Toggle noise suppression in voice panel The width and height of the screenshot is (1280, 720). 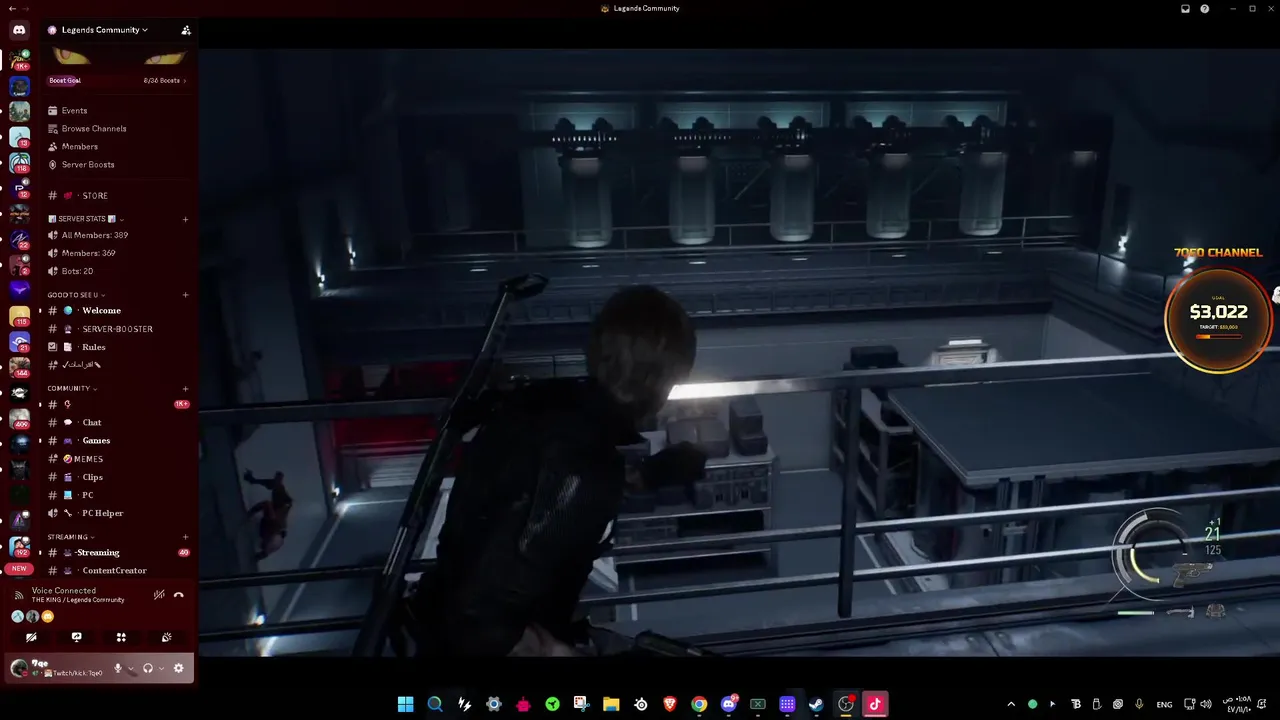point(159,595)
